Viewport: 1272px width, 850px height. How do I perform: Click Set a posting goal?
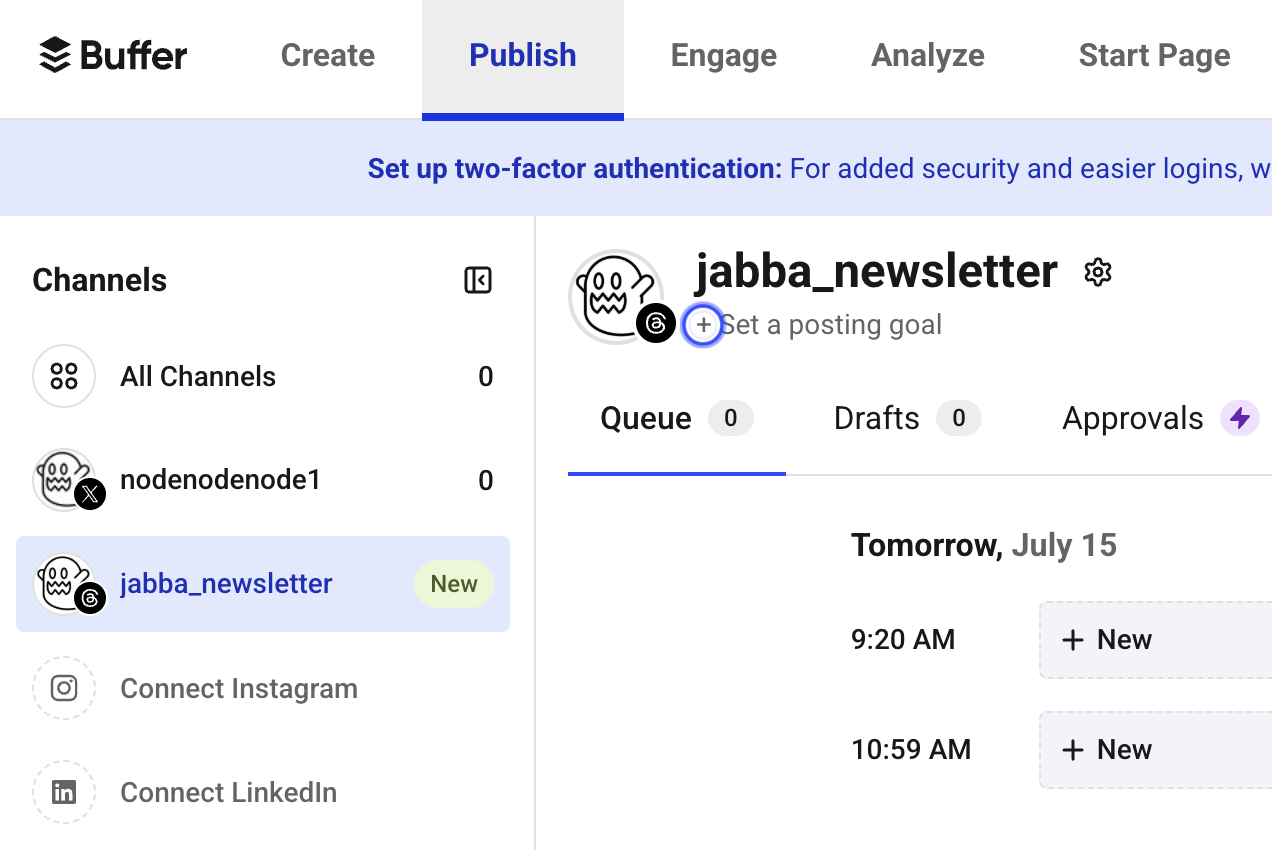(x=831, y=325)
